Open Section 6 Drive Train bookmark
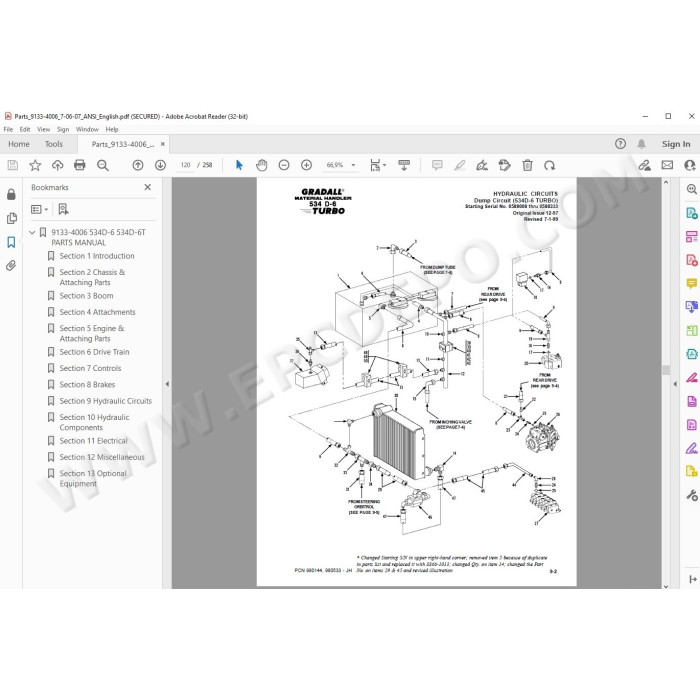This screenshot has width=700, height=700. coord(94,352)
